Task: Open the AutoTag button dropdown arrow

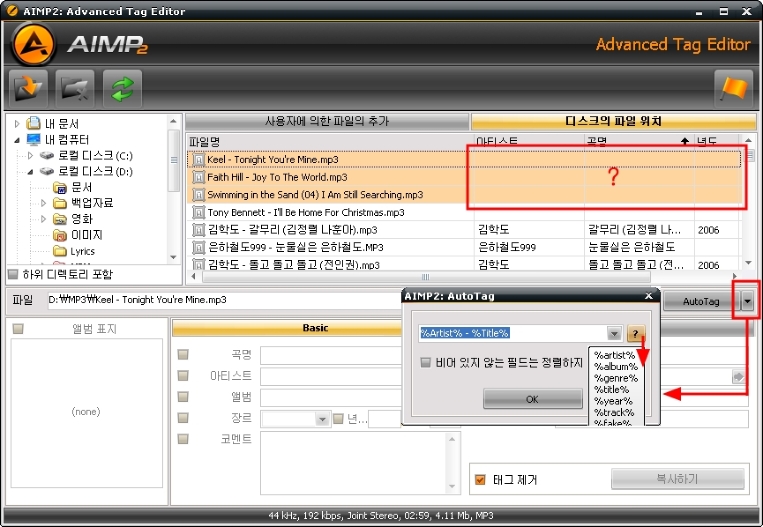Action: coord(747,301)
